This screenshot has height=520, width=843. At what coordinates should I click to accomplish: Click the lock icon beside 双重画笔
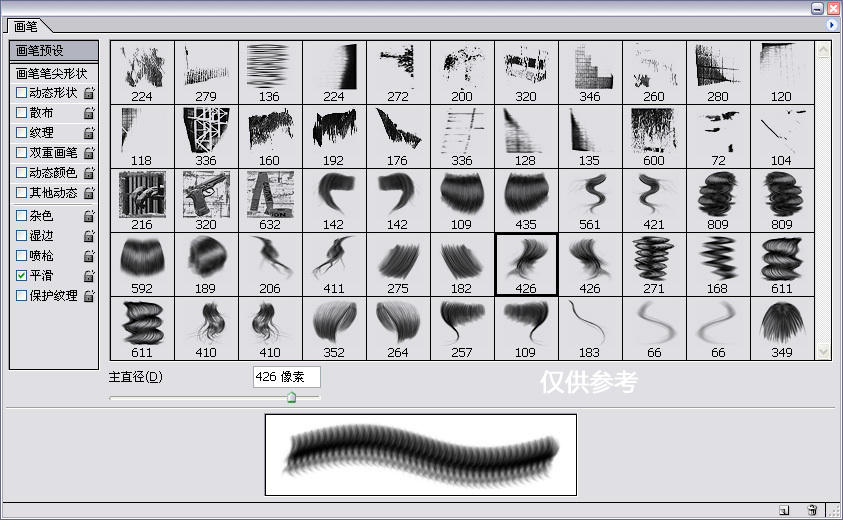tap(89, 153)
